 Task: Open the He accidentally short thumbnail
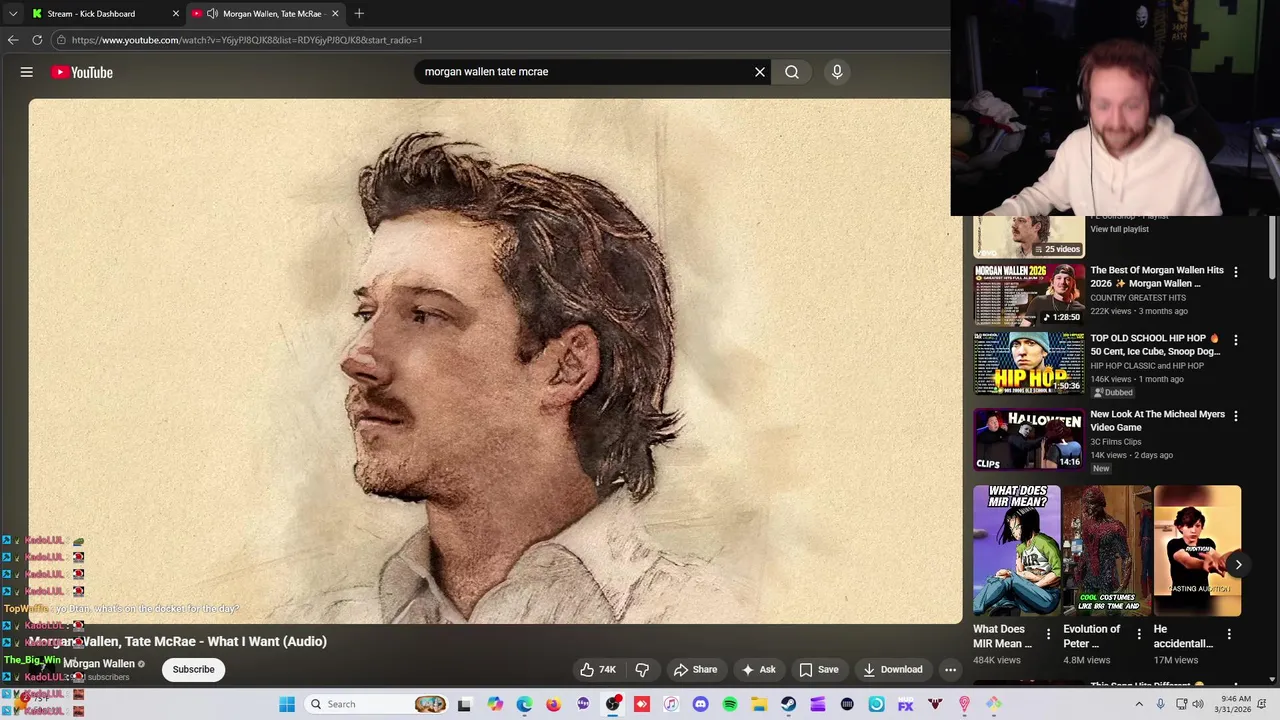tap(1197, 551)
